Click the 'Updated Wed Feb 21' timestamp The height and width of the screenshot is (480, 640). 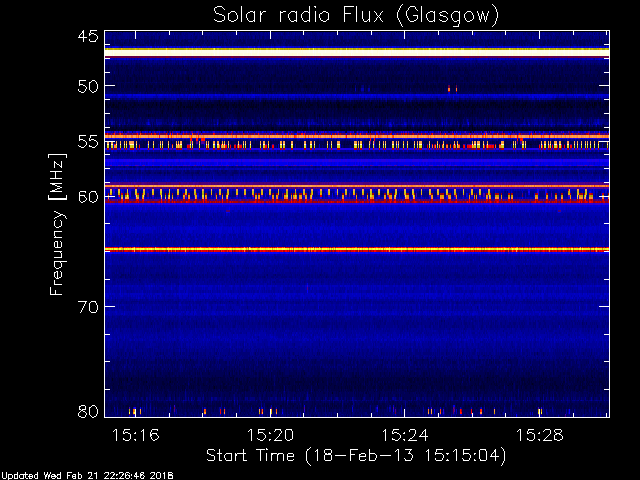[x=87, y=476]
